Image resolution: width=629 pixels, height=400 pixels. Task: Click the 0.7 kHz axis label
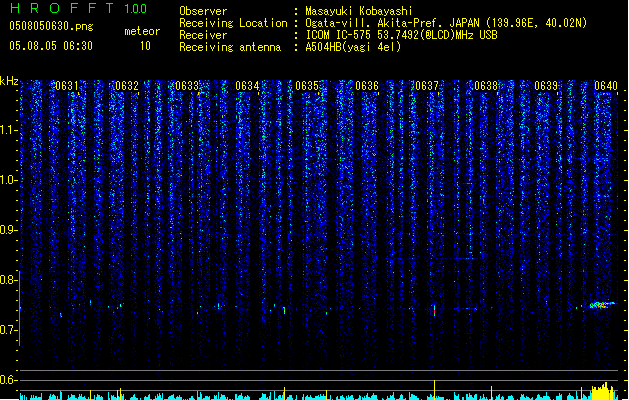point(8,330)
